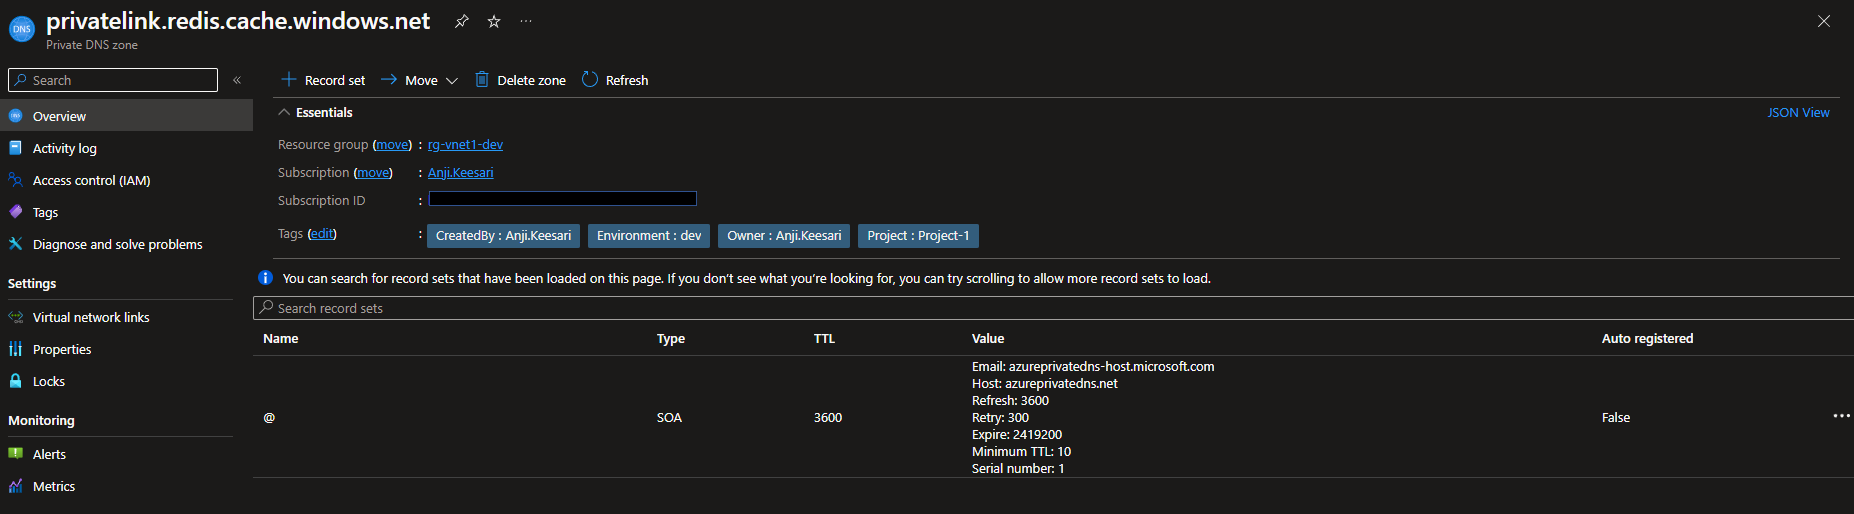Click the SOA type cell
Image resolution: width=1854 pixels, height=514 pixels.
click(x=669, y=417)
